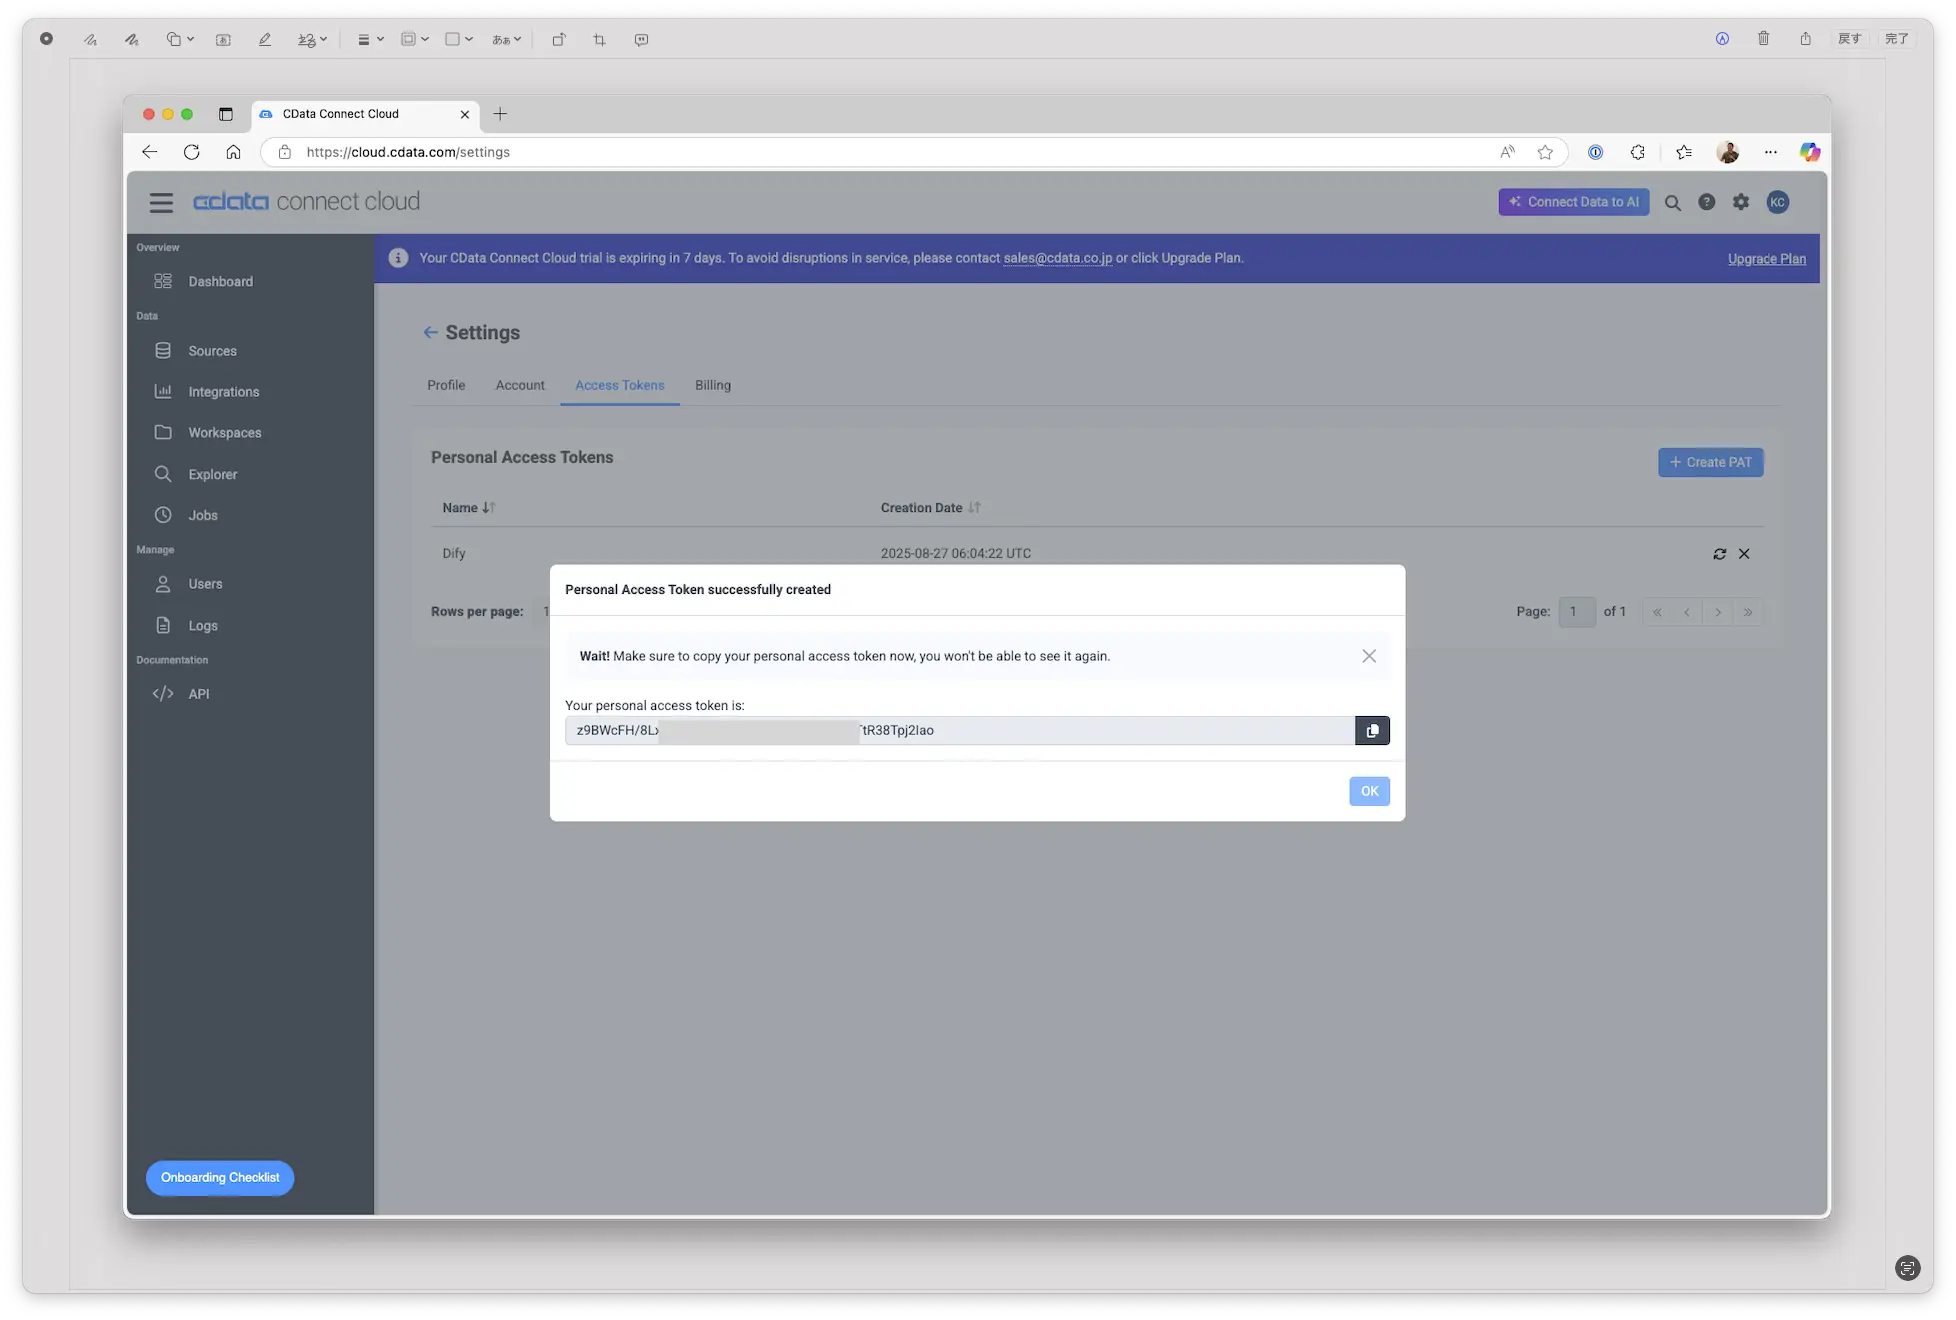Switch to the Billing tab
Viewport: 1956px width, 1320px height.
[712, 385]
